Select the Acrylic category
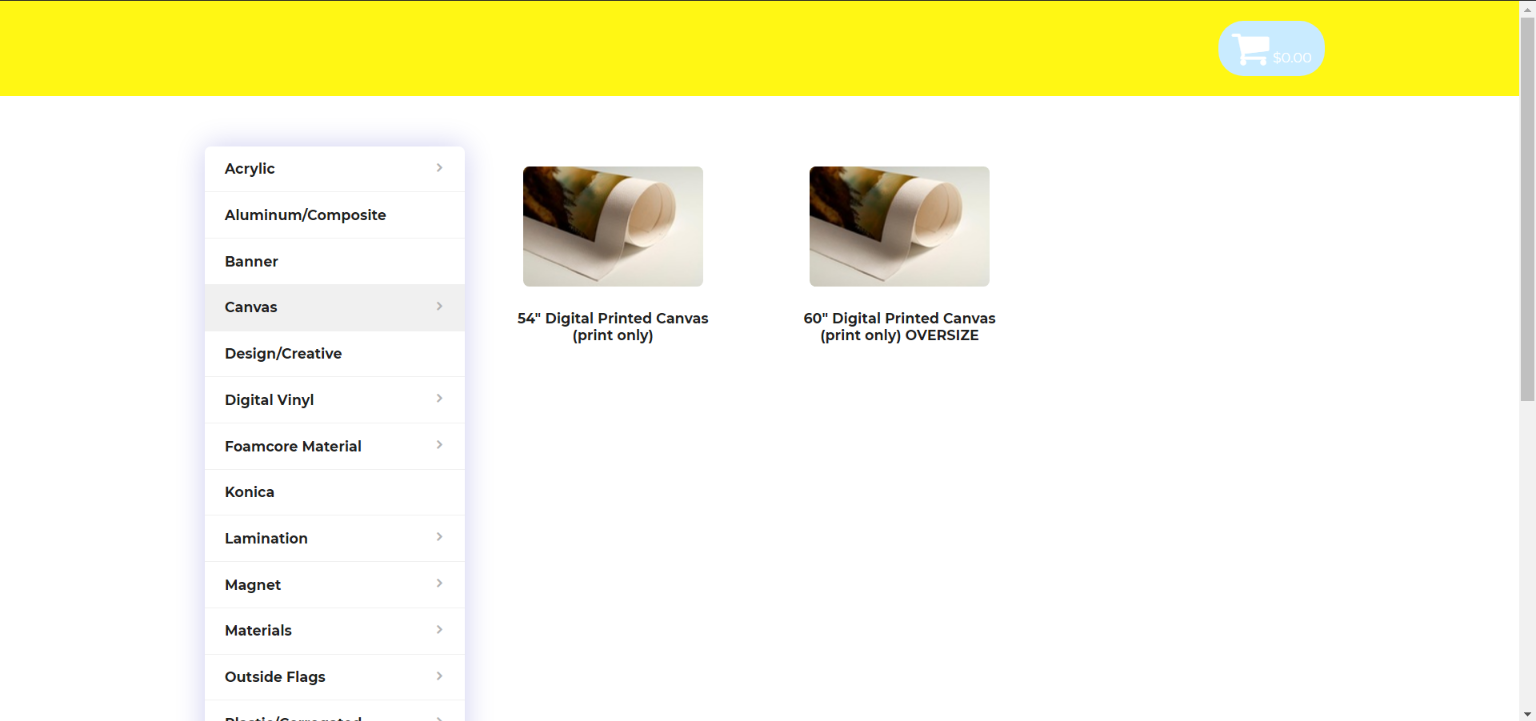This screenshot has height=721, width=1536. pyautogui.click(x=335, y=169)
